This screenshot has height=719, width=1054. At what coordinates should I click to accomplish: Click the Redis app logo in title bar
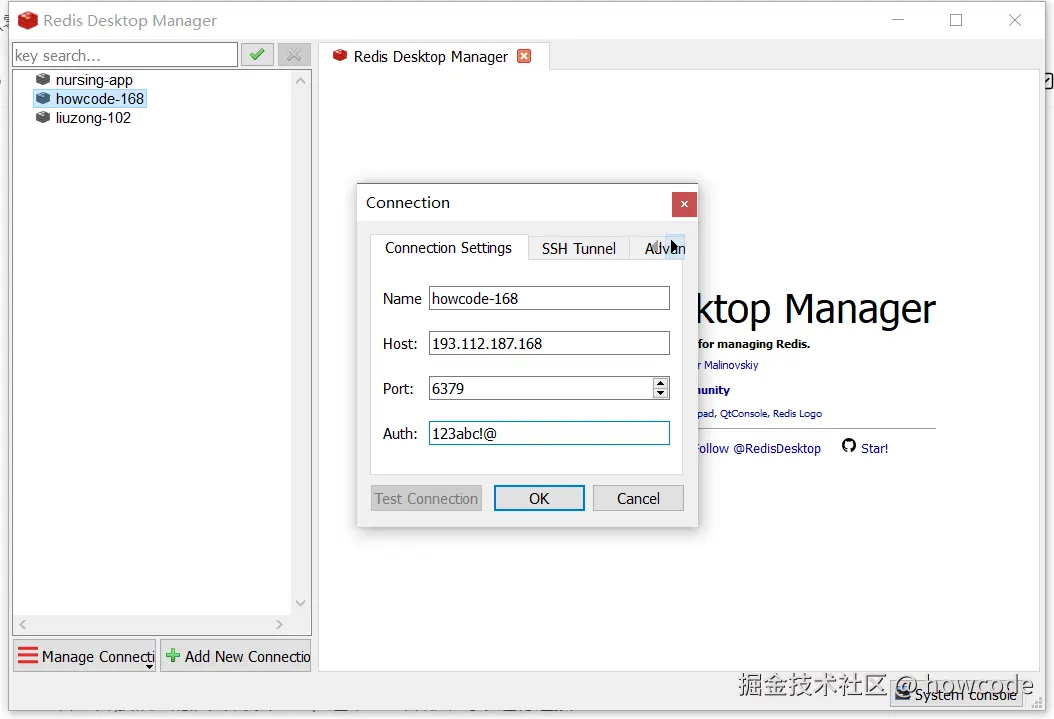click(x=28, y=20)
